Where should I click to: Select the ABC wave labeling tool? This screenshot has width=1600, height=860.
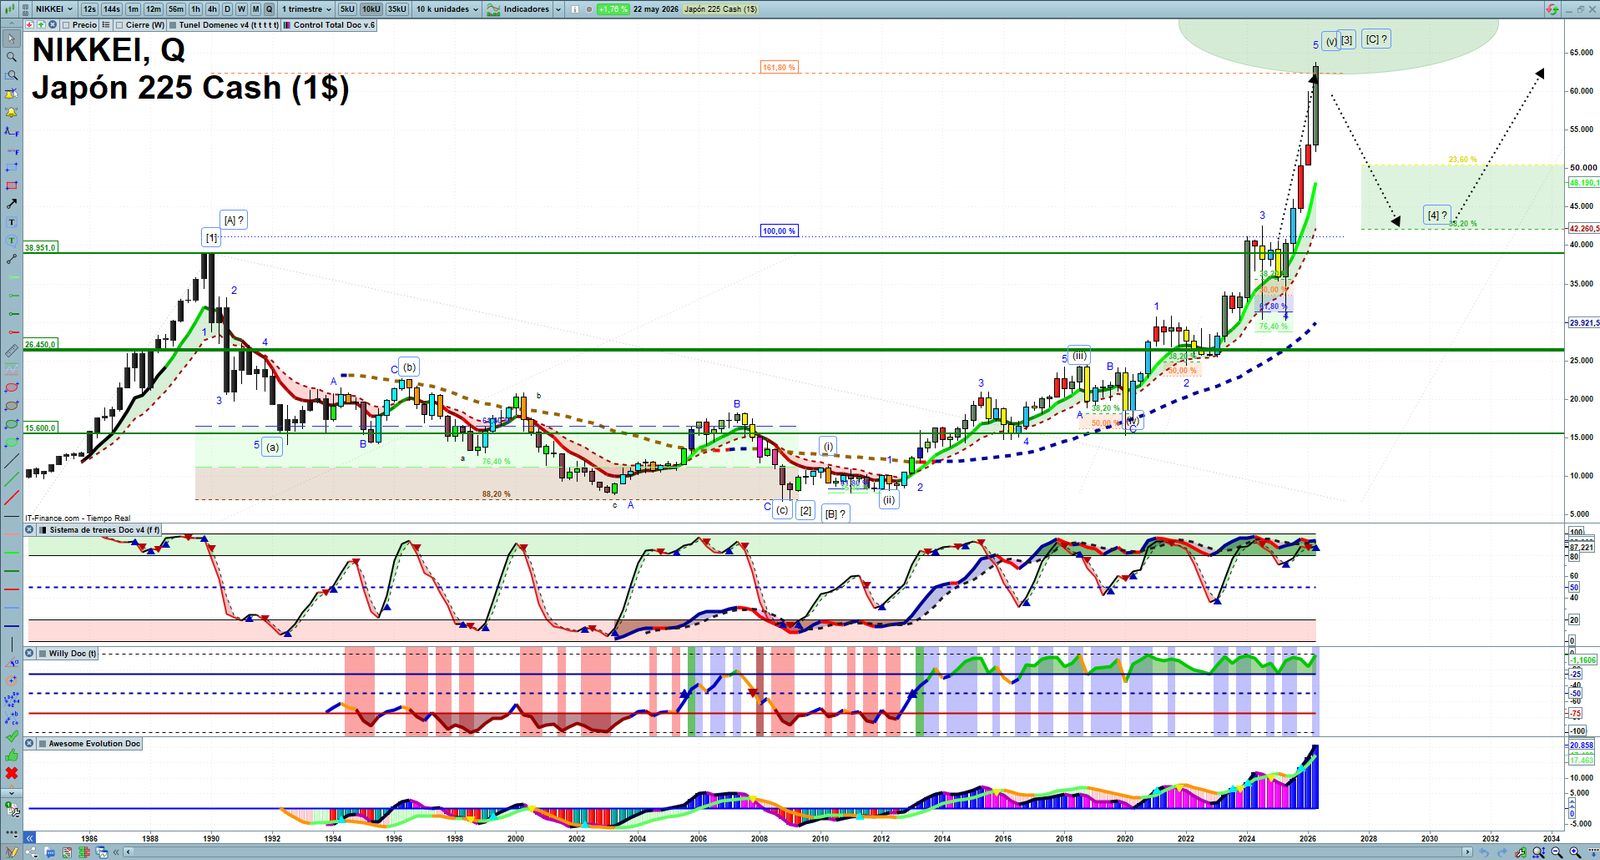(x=12, y=718)
